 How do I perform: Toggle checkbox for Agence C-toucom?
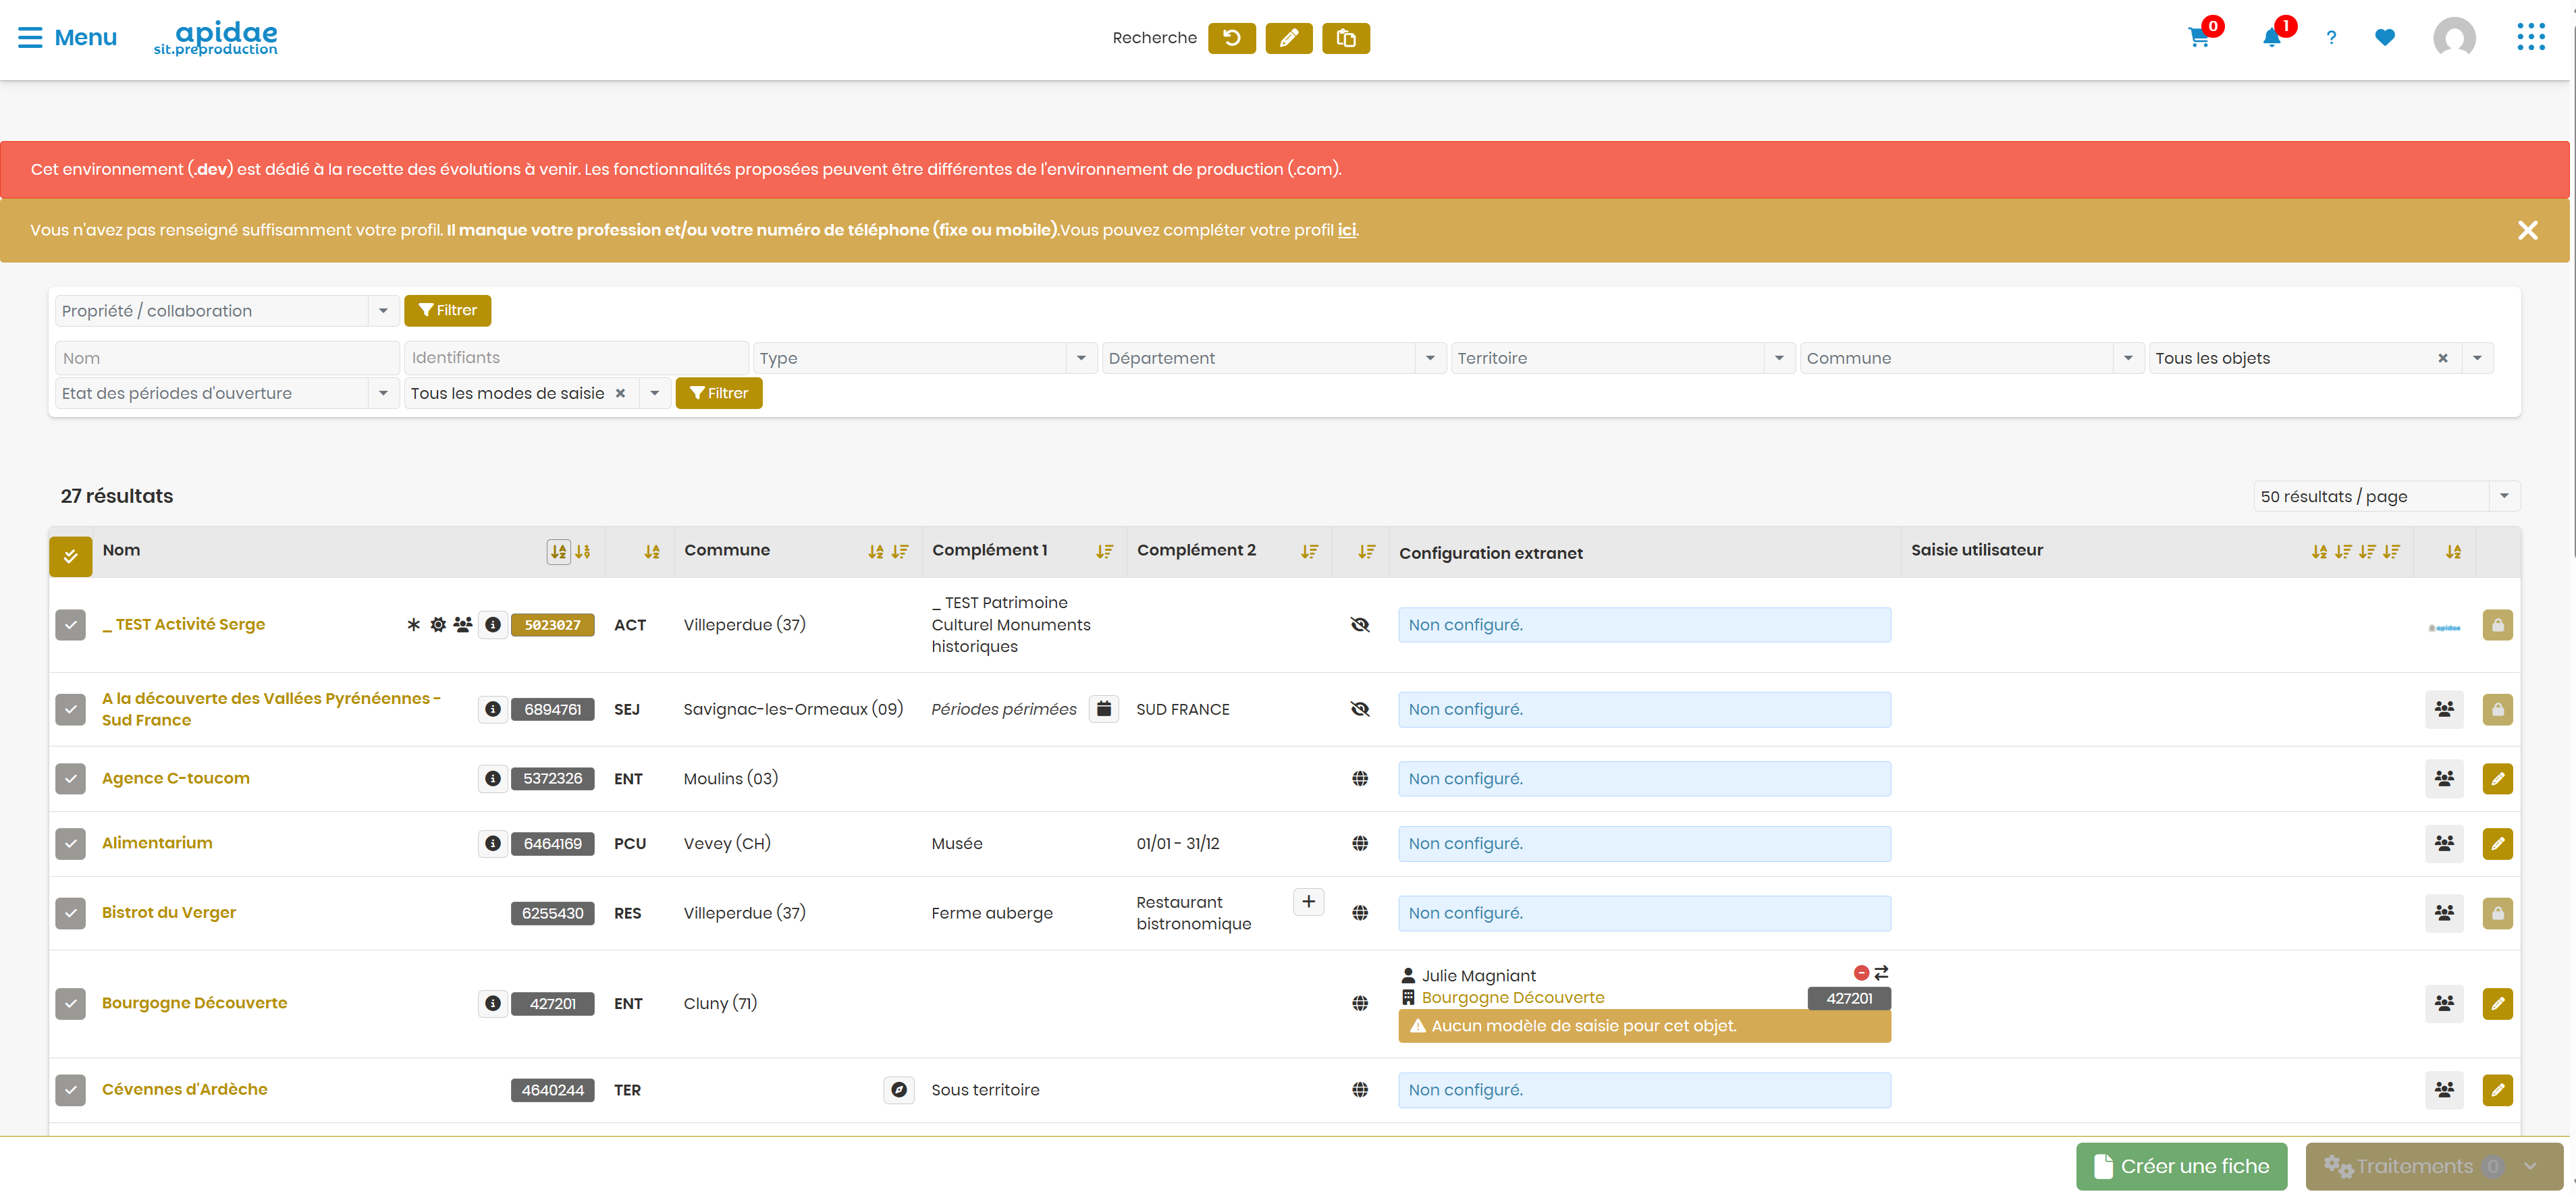point(70,778)
